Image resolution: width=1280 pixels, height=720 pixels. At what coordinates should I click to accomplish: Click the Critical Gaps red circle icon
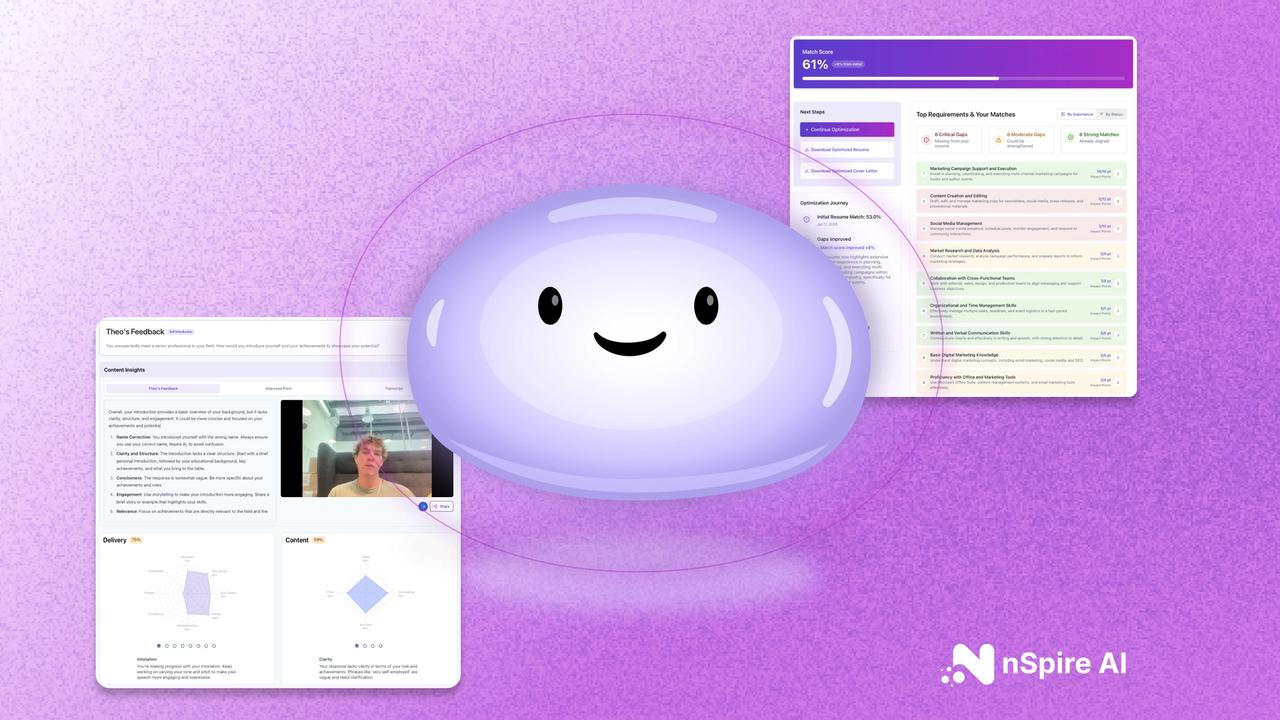point(926,139)
